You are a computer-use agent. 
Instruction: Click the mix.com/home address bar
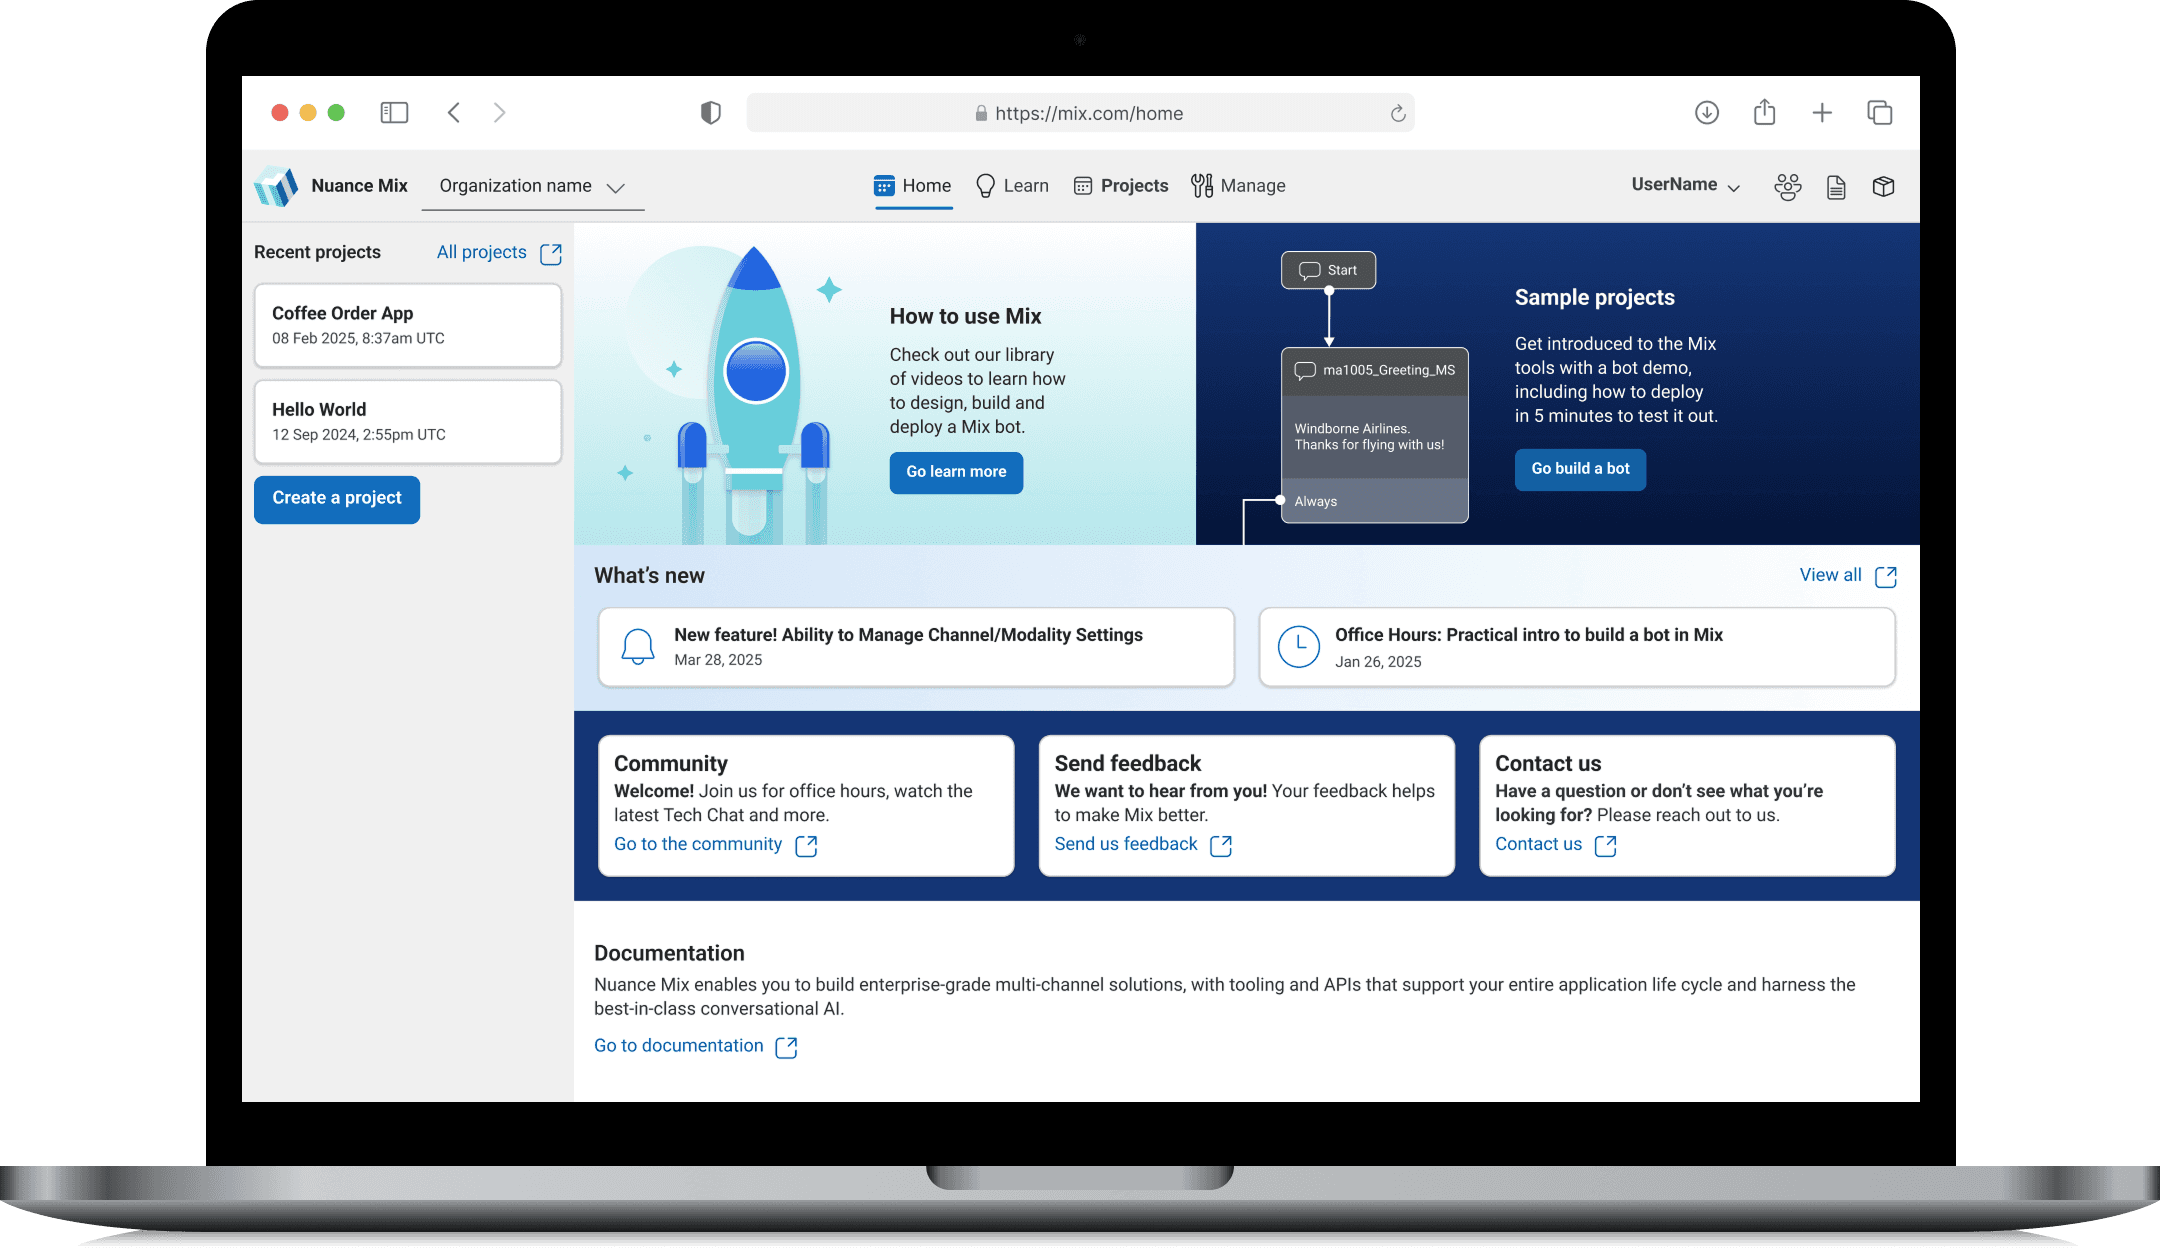[1078, 114]
